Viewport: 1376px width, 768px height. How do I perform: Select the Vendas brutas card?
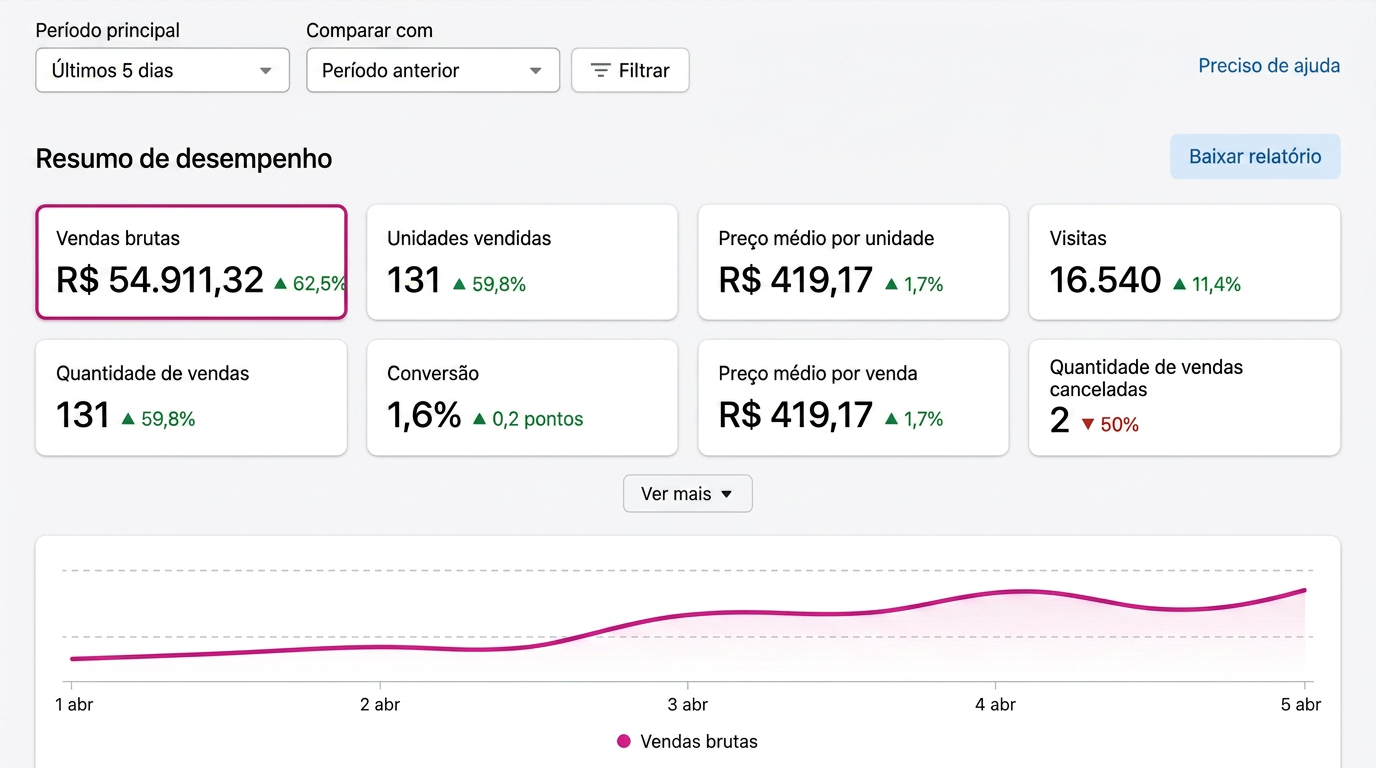click(191, 262)
